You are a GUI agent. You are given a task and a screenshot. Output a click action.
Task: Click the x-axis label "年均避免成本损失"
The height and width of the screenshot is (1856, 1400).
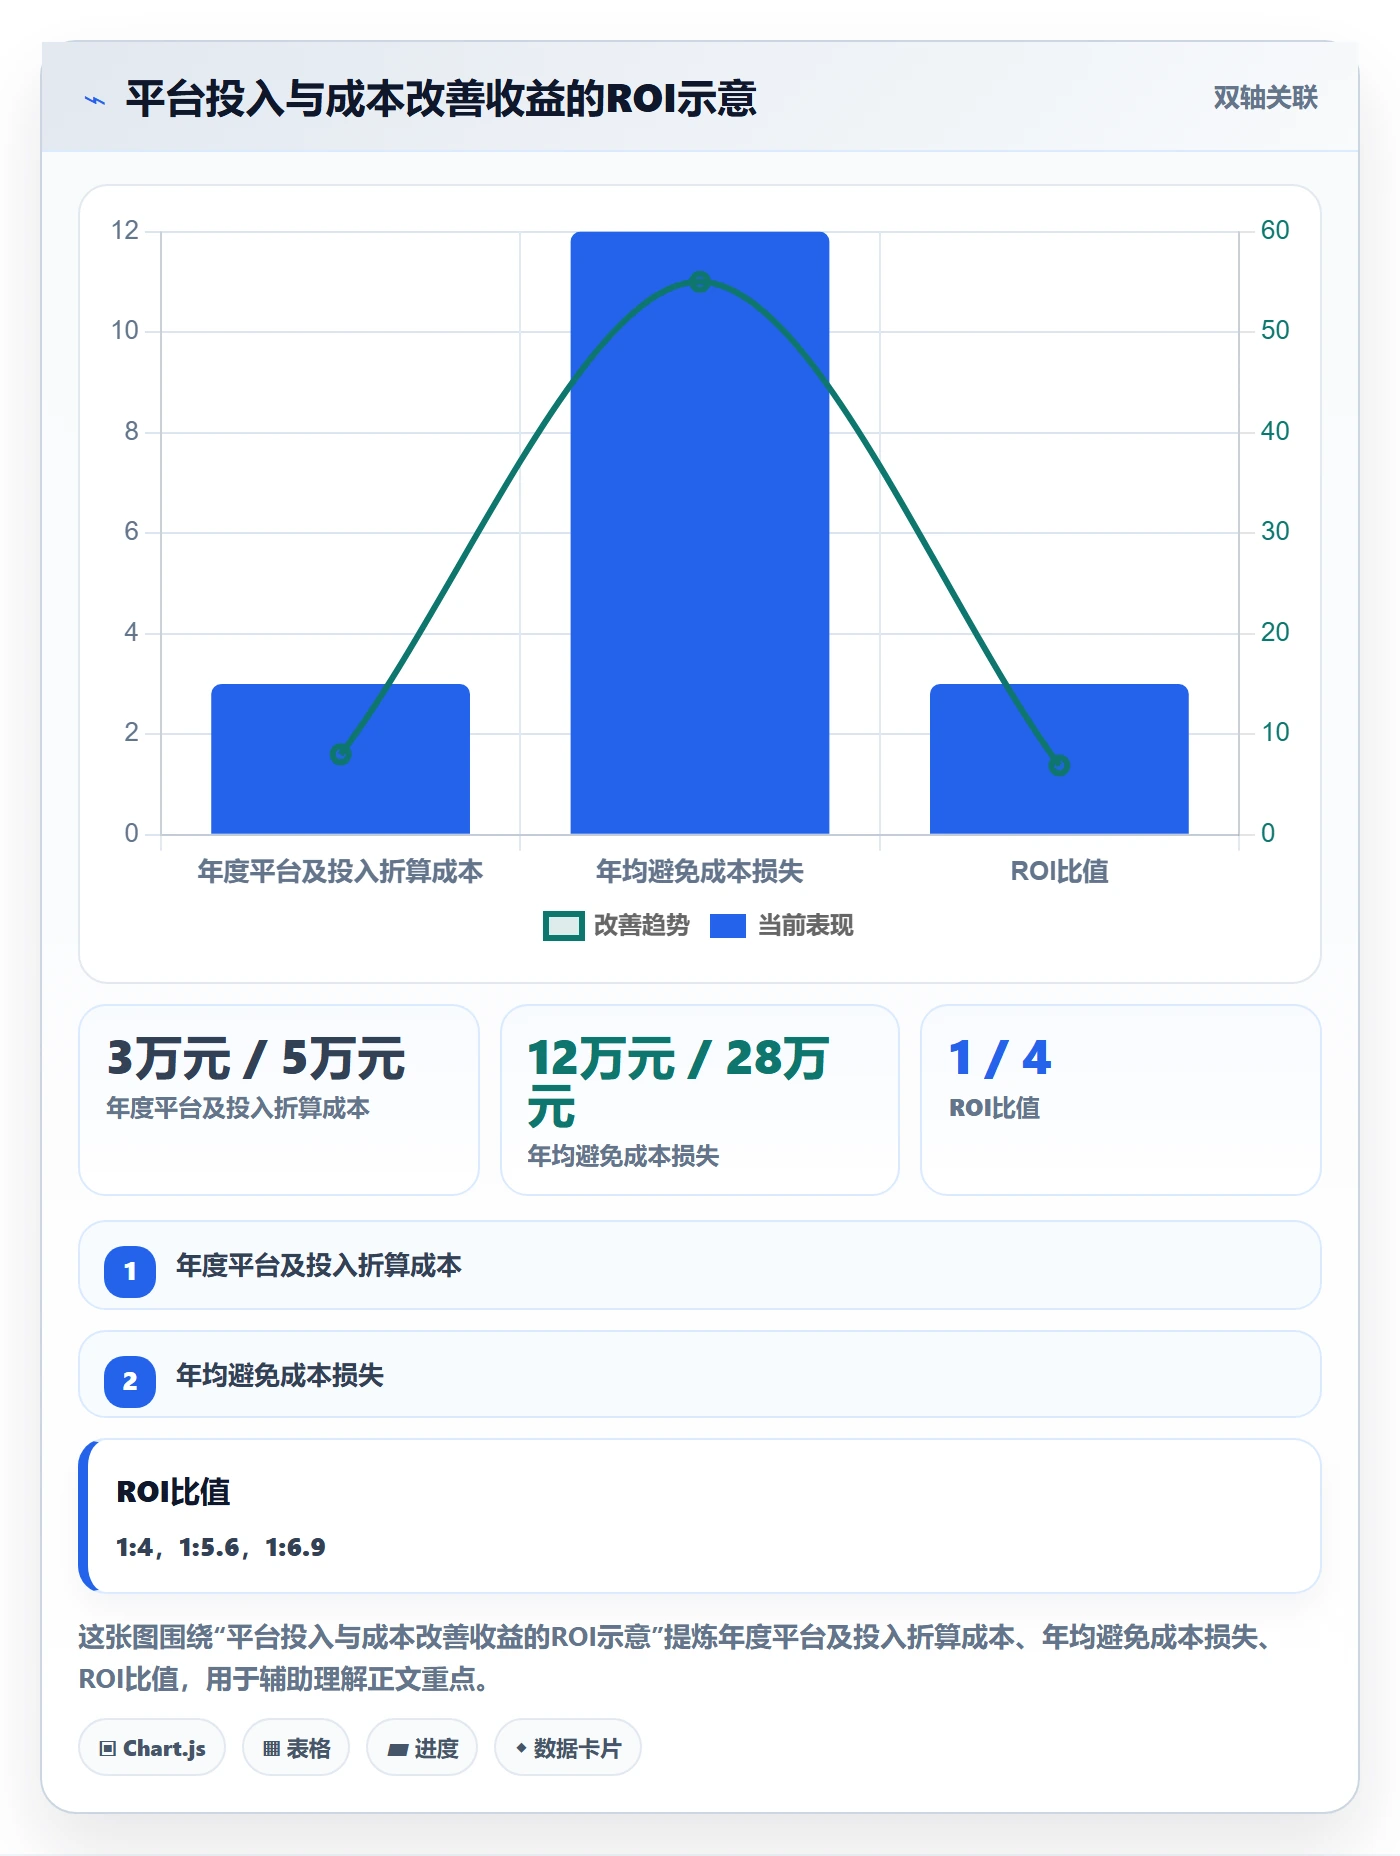[x=700, y=871]
